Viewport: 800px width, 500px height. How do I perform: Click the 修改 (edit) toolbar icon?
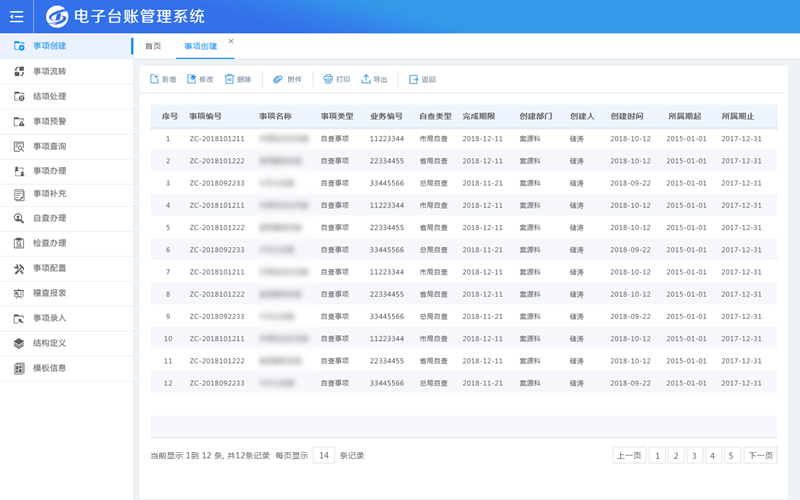click(x=192, y=79)
